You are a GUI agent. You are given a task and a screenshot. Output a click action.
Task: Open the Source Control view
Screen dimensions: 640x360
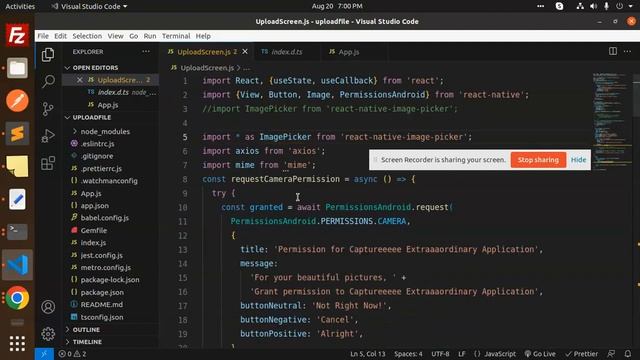48,109
